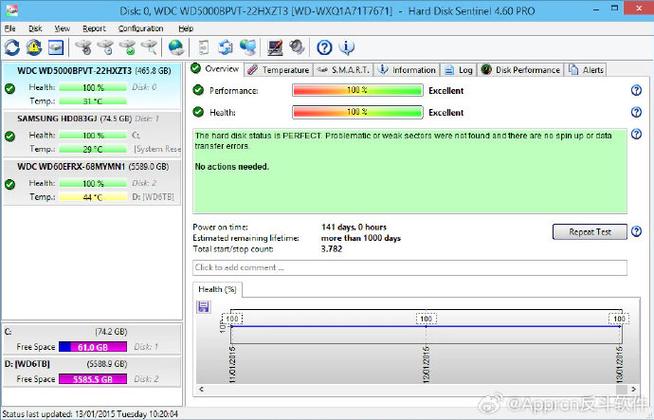Click the 44 °C yellow temperature bar
The image size is (654, 420).
coord(93,197)
